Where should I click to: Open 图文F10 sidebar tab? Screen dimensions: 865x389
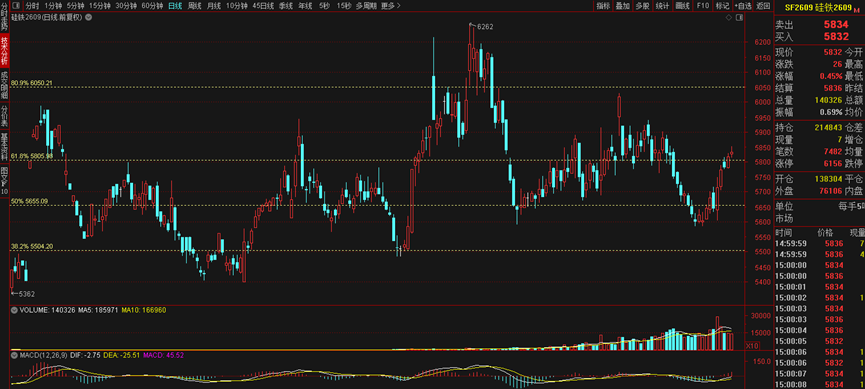[x=4, y=180]
